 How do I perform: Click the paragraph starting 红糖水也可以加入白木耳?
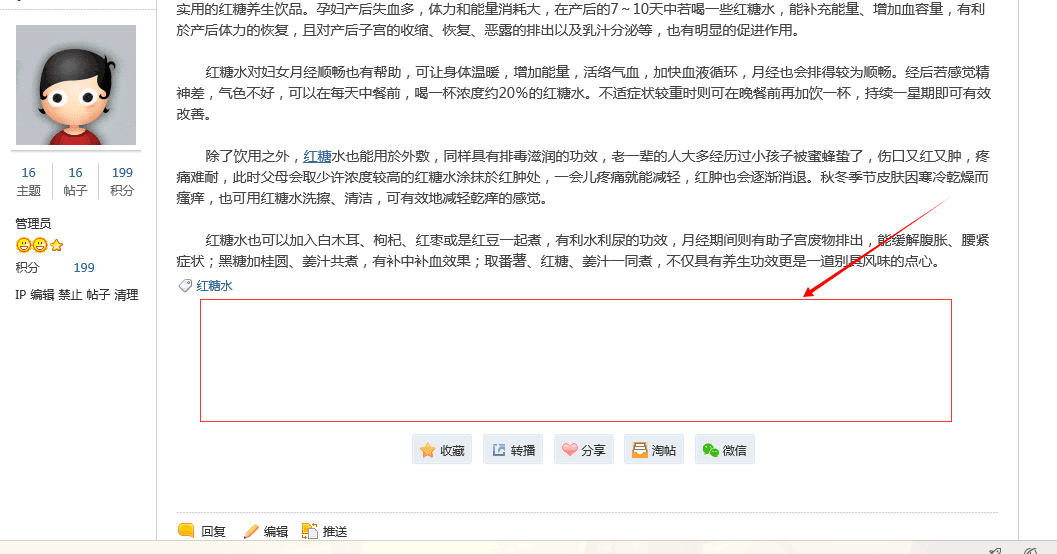pos(583,251)
